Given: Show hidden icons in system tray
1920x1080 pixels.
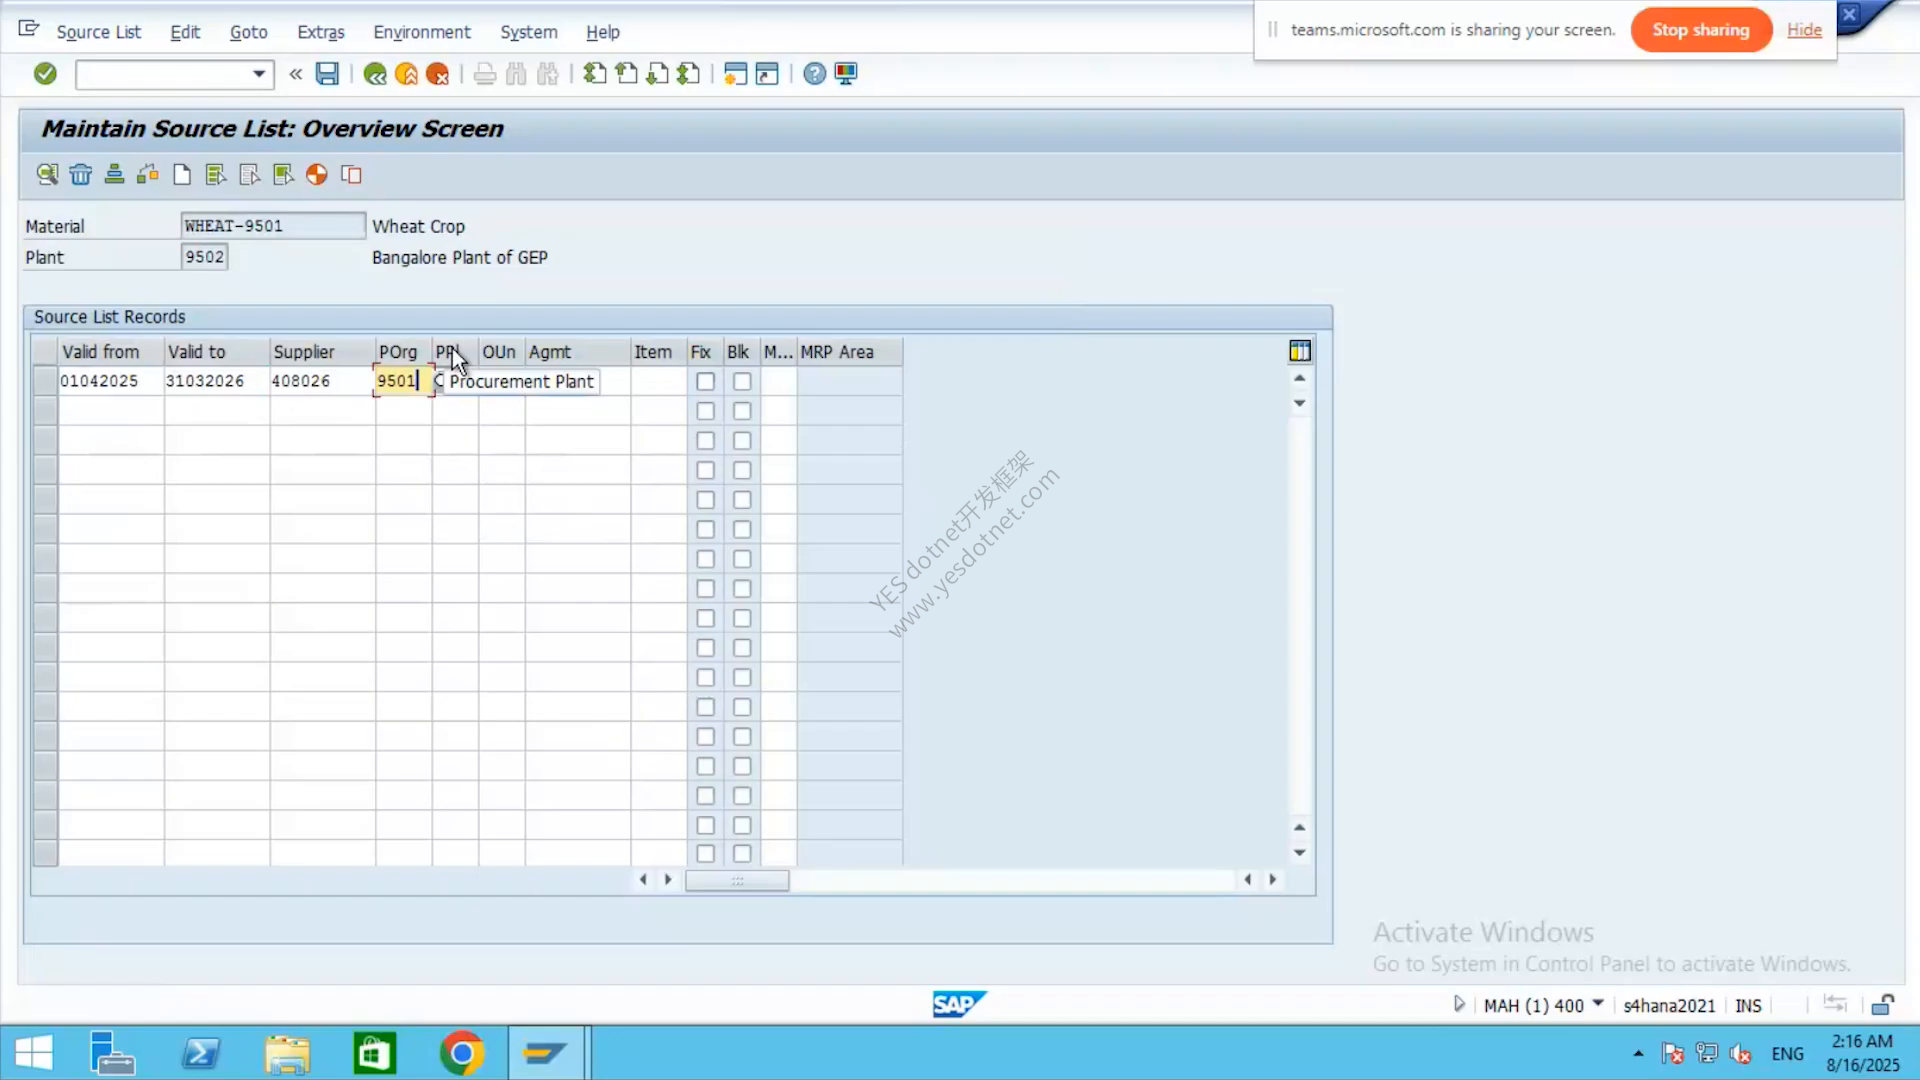Looking at the screenshot, I should click(1638, 1053).
